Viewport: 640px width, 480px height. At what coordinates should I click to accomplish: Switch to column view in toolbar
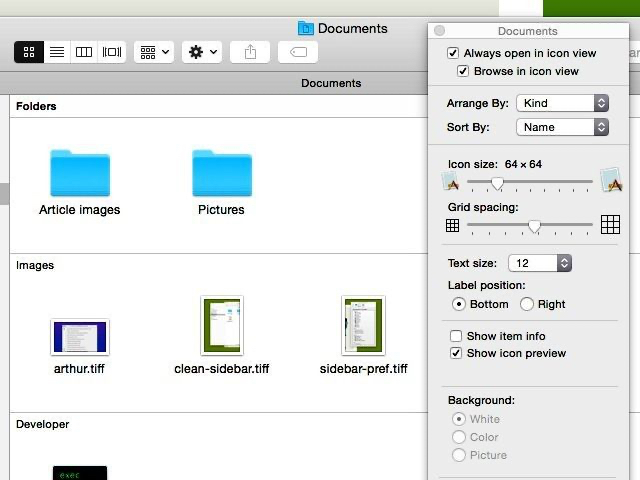[84, 52]
